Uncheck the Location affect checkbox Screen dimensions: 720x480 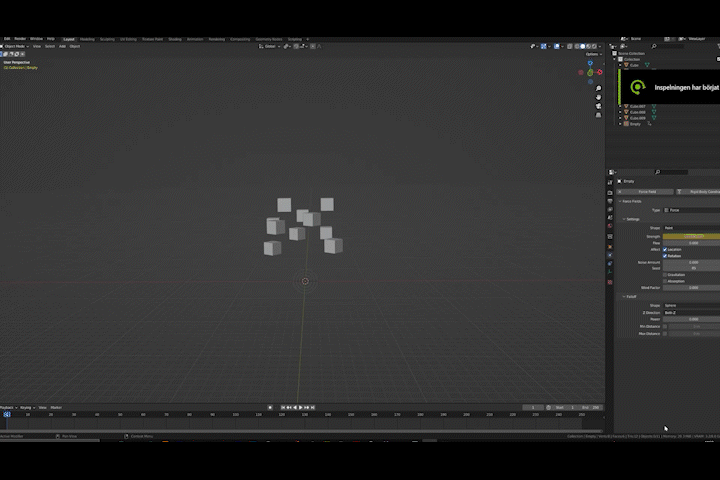pyautogui.click(x=665, y=249)
